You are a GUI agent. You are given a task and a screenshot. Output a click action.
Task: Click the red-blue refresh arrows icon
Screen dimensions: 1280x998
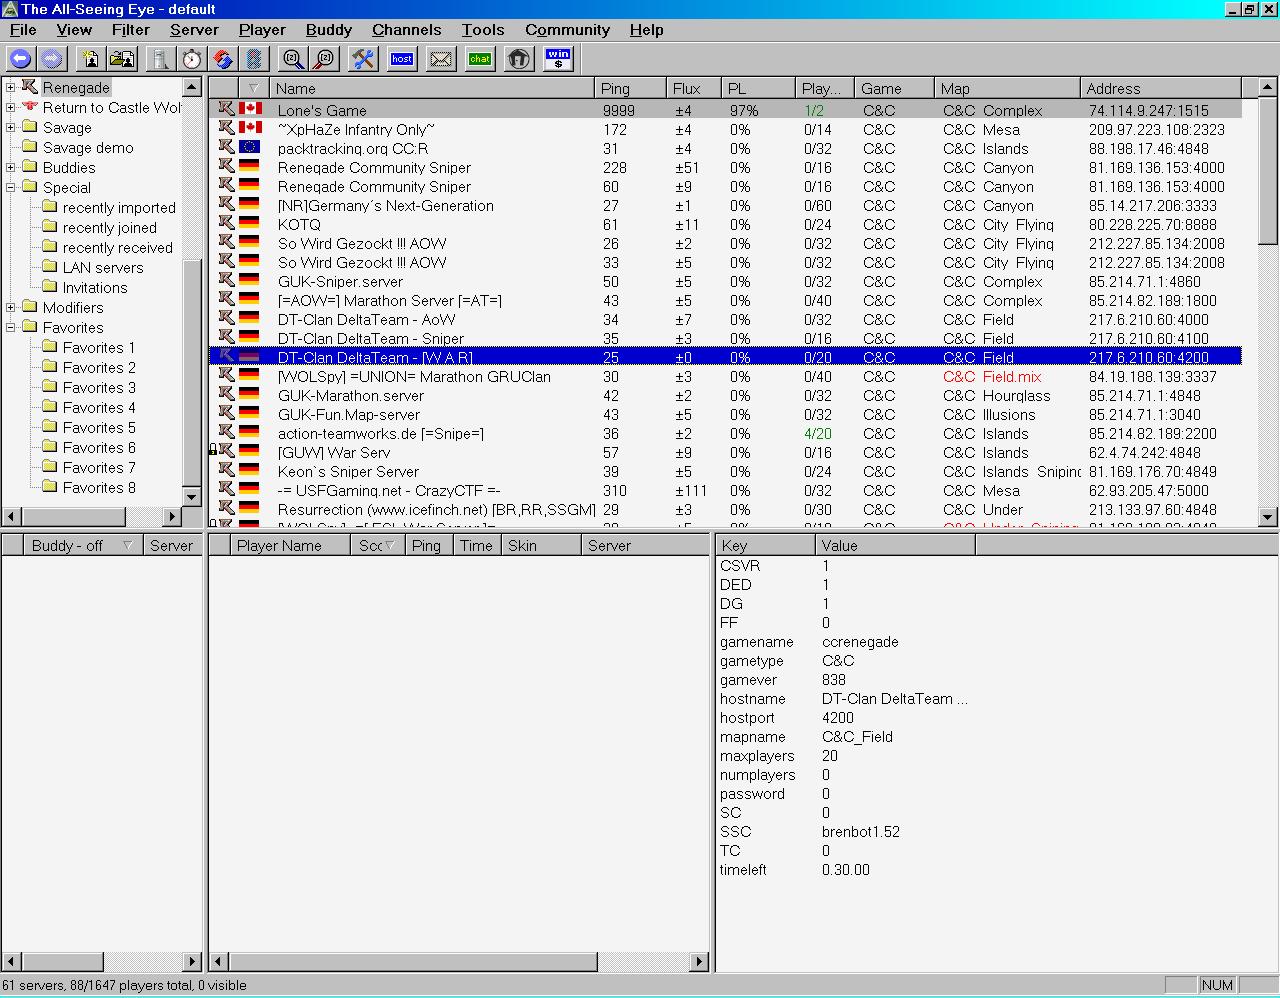coord(223,59)
